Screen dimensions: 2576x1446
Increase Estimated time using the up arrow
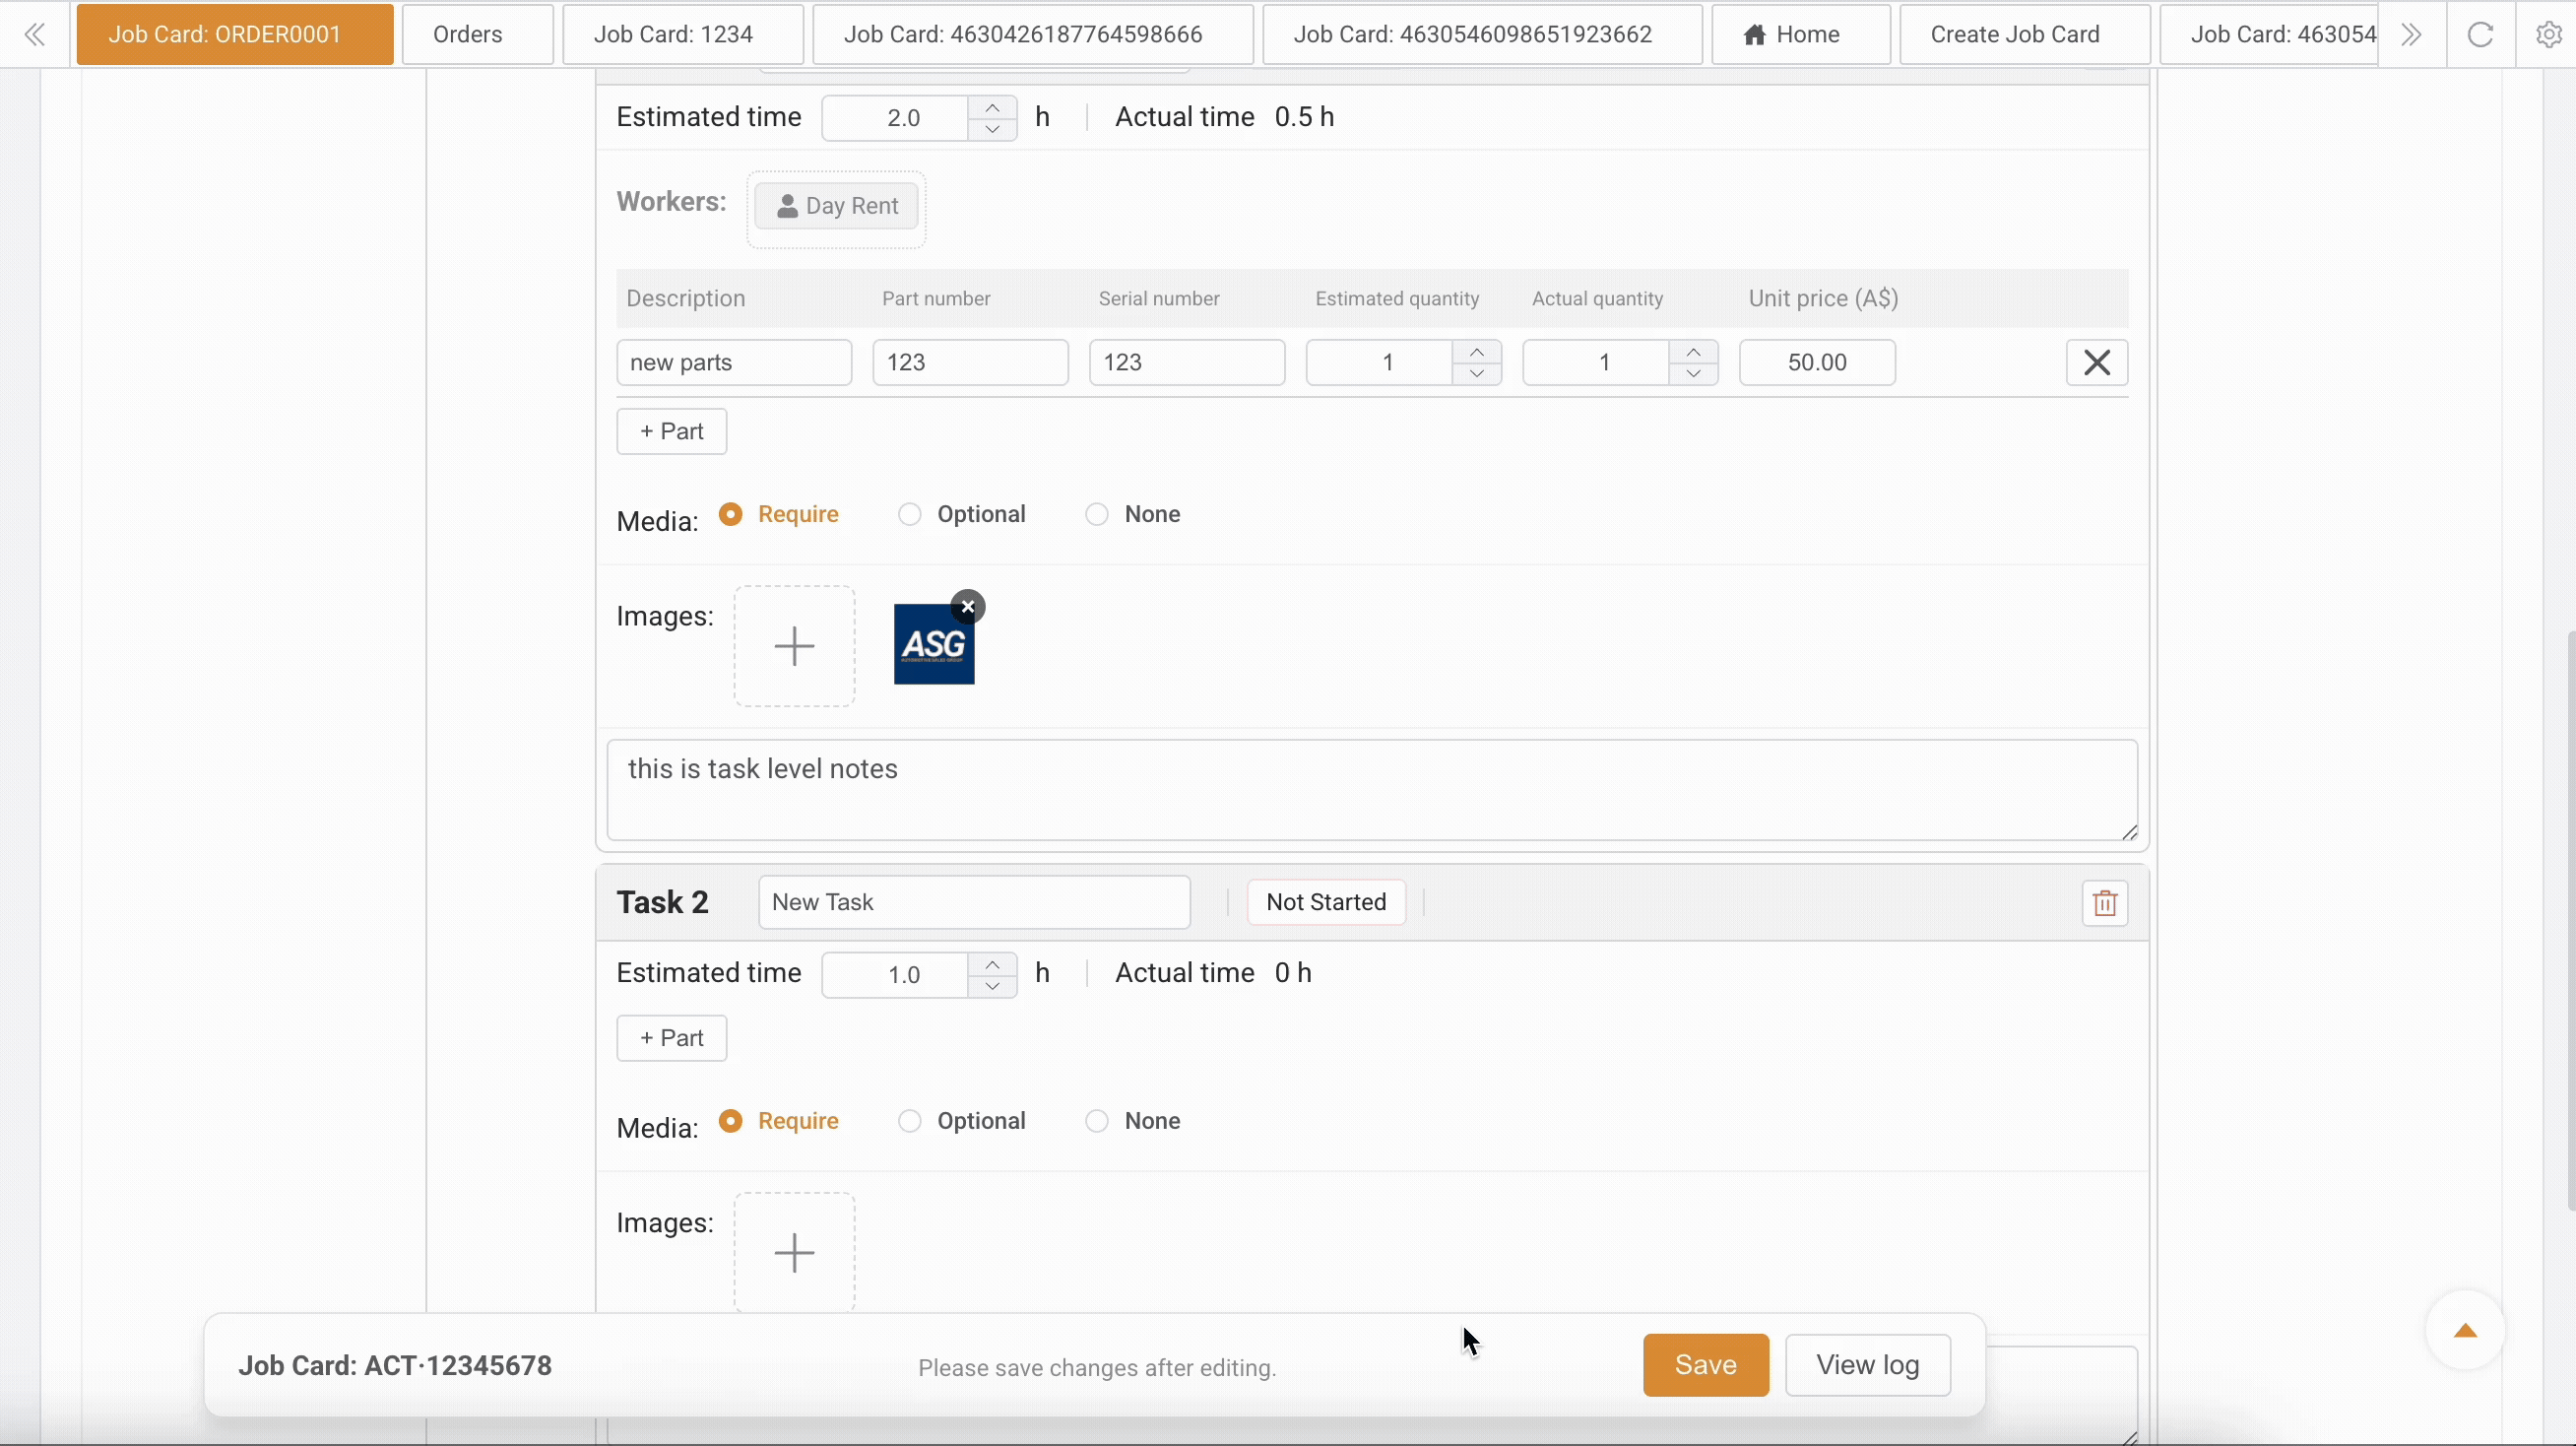click(x=993, y=106)
